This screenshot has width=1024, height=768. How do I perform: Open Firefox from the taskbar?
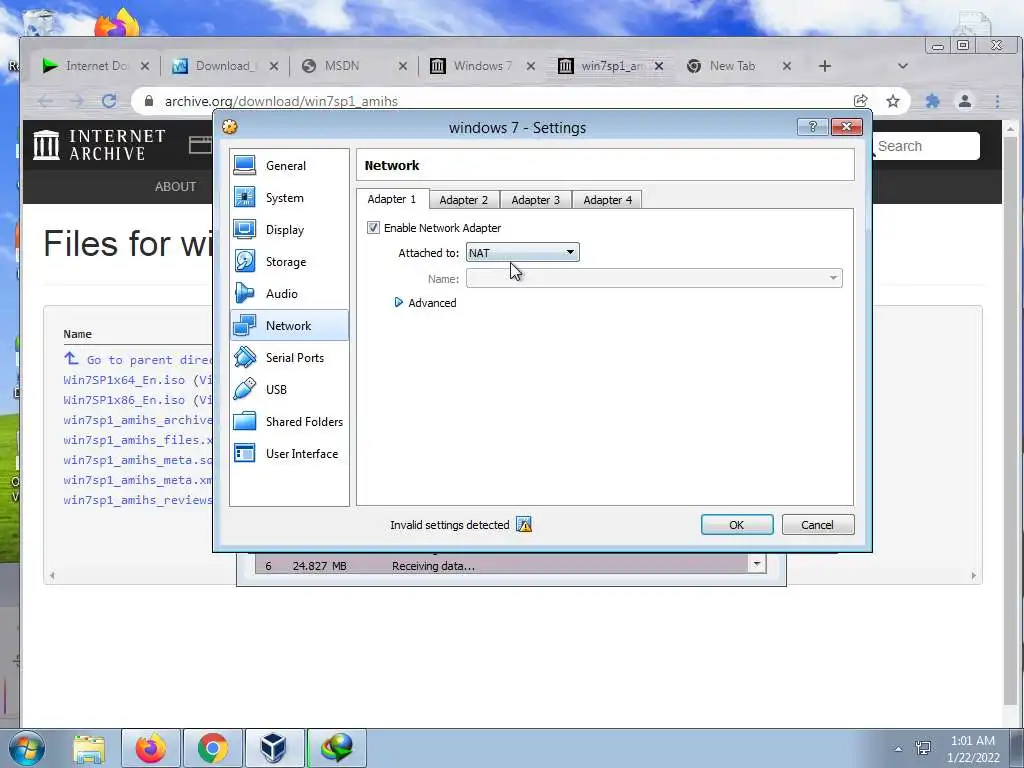tap(150, 748)
